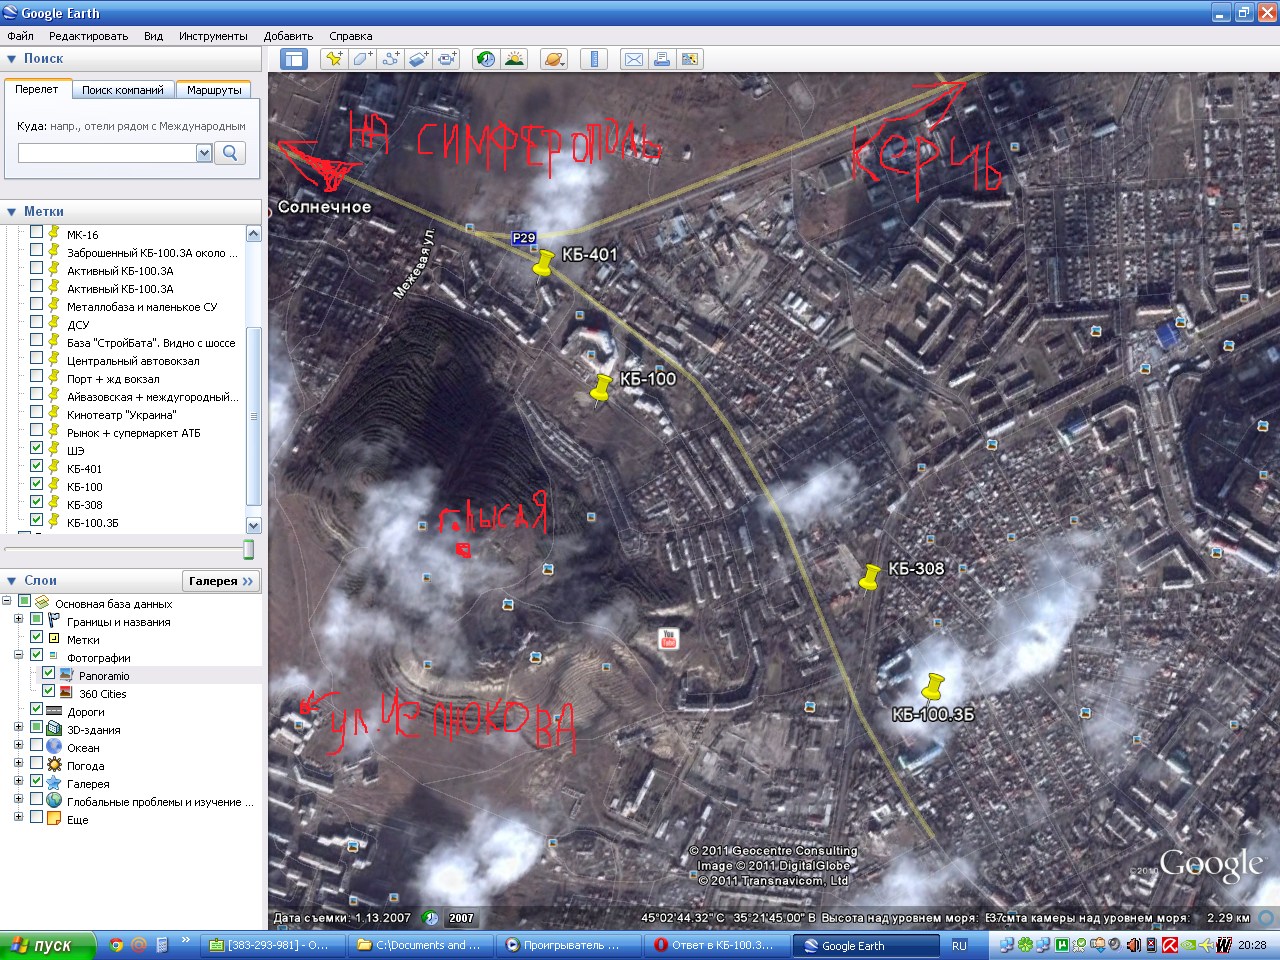The width and height of the screenshot is (1280, 960).
Task: Uncheck the КБ-308 placemark checkbox
Action: point(37,504)
